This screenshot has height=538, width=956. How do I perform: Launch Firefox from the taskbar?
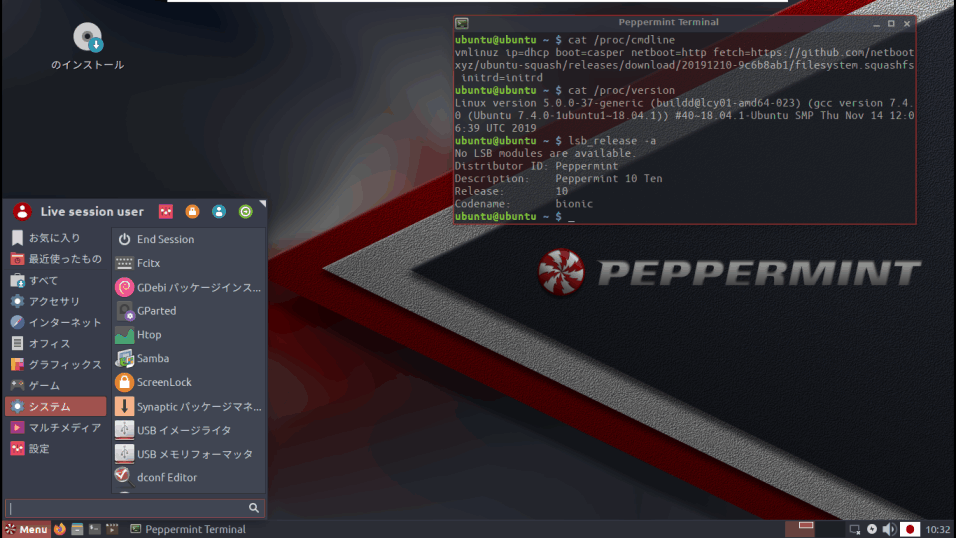(59, 529)
